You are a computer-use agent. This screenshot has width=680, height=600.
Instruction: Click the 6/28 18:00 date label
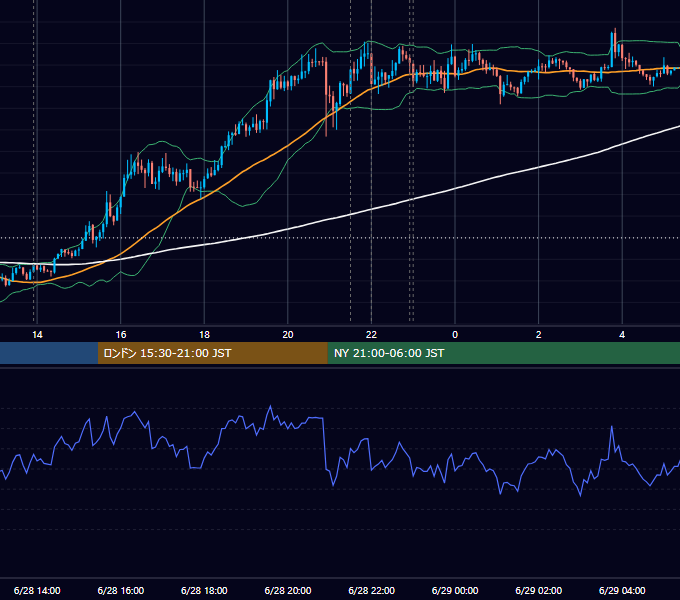coord(204,590)
